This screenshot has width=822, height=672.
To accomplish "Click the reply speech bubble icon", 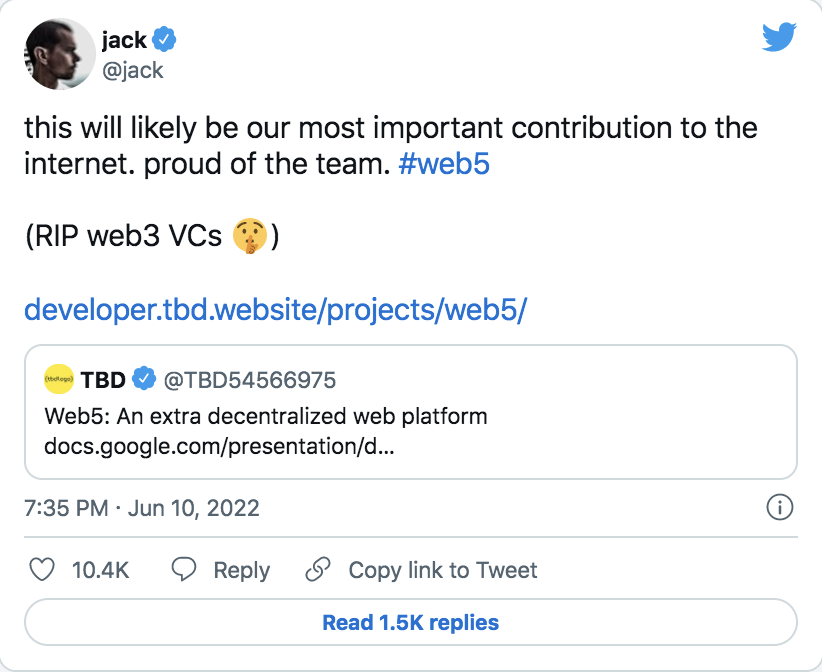I will pos(182,569).
